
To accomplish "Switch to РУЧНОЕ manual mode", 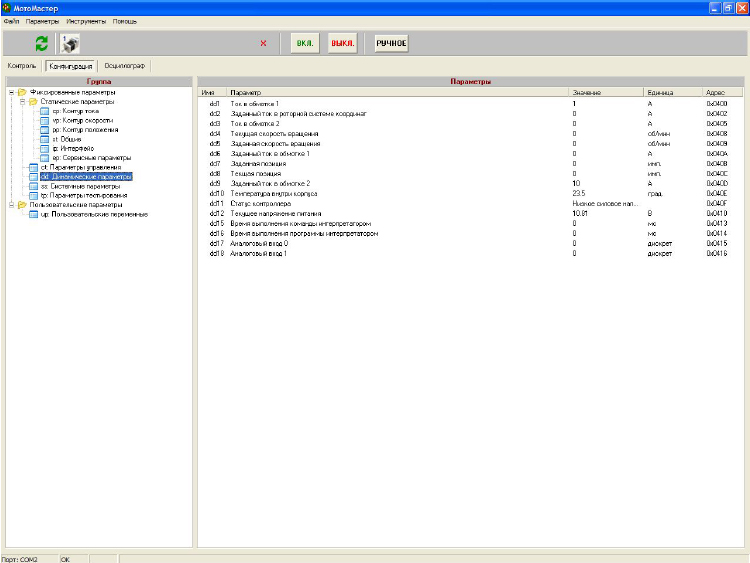I will point(391,43).
